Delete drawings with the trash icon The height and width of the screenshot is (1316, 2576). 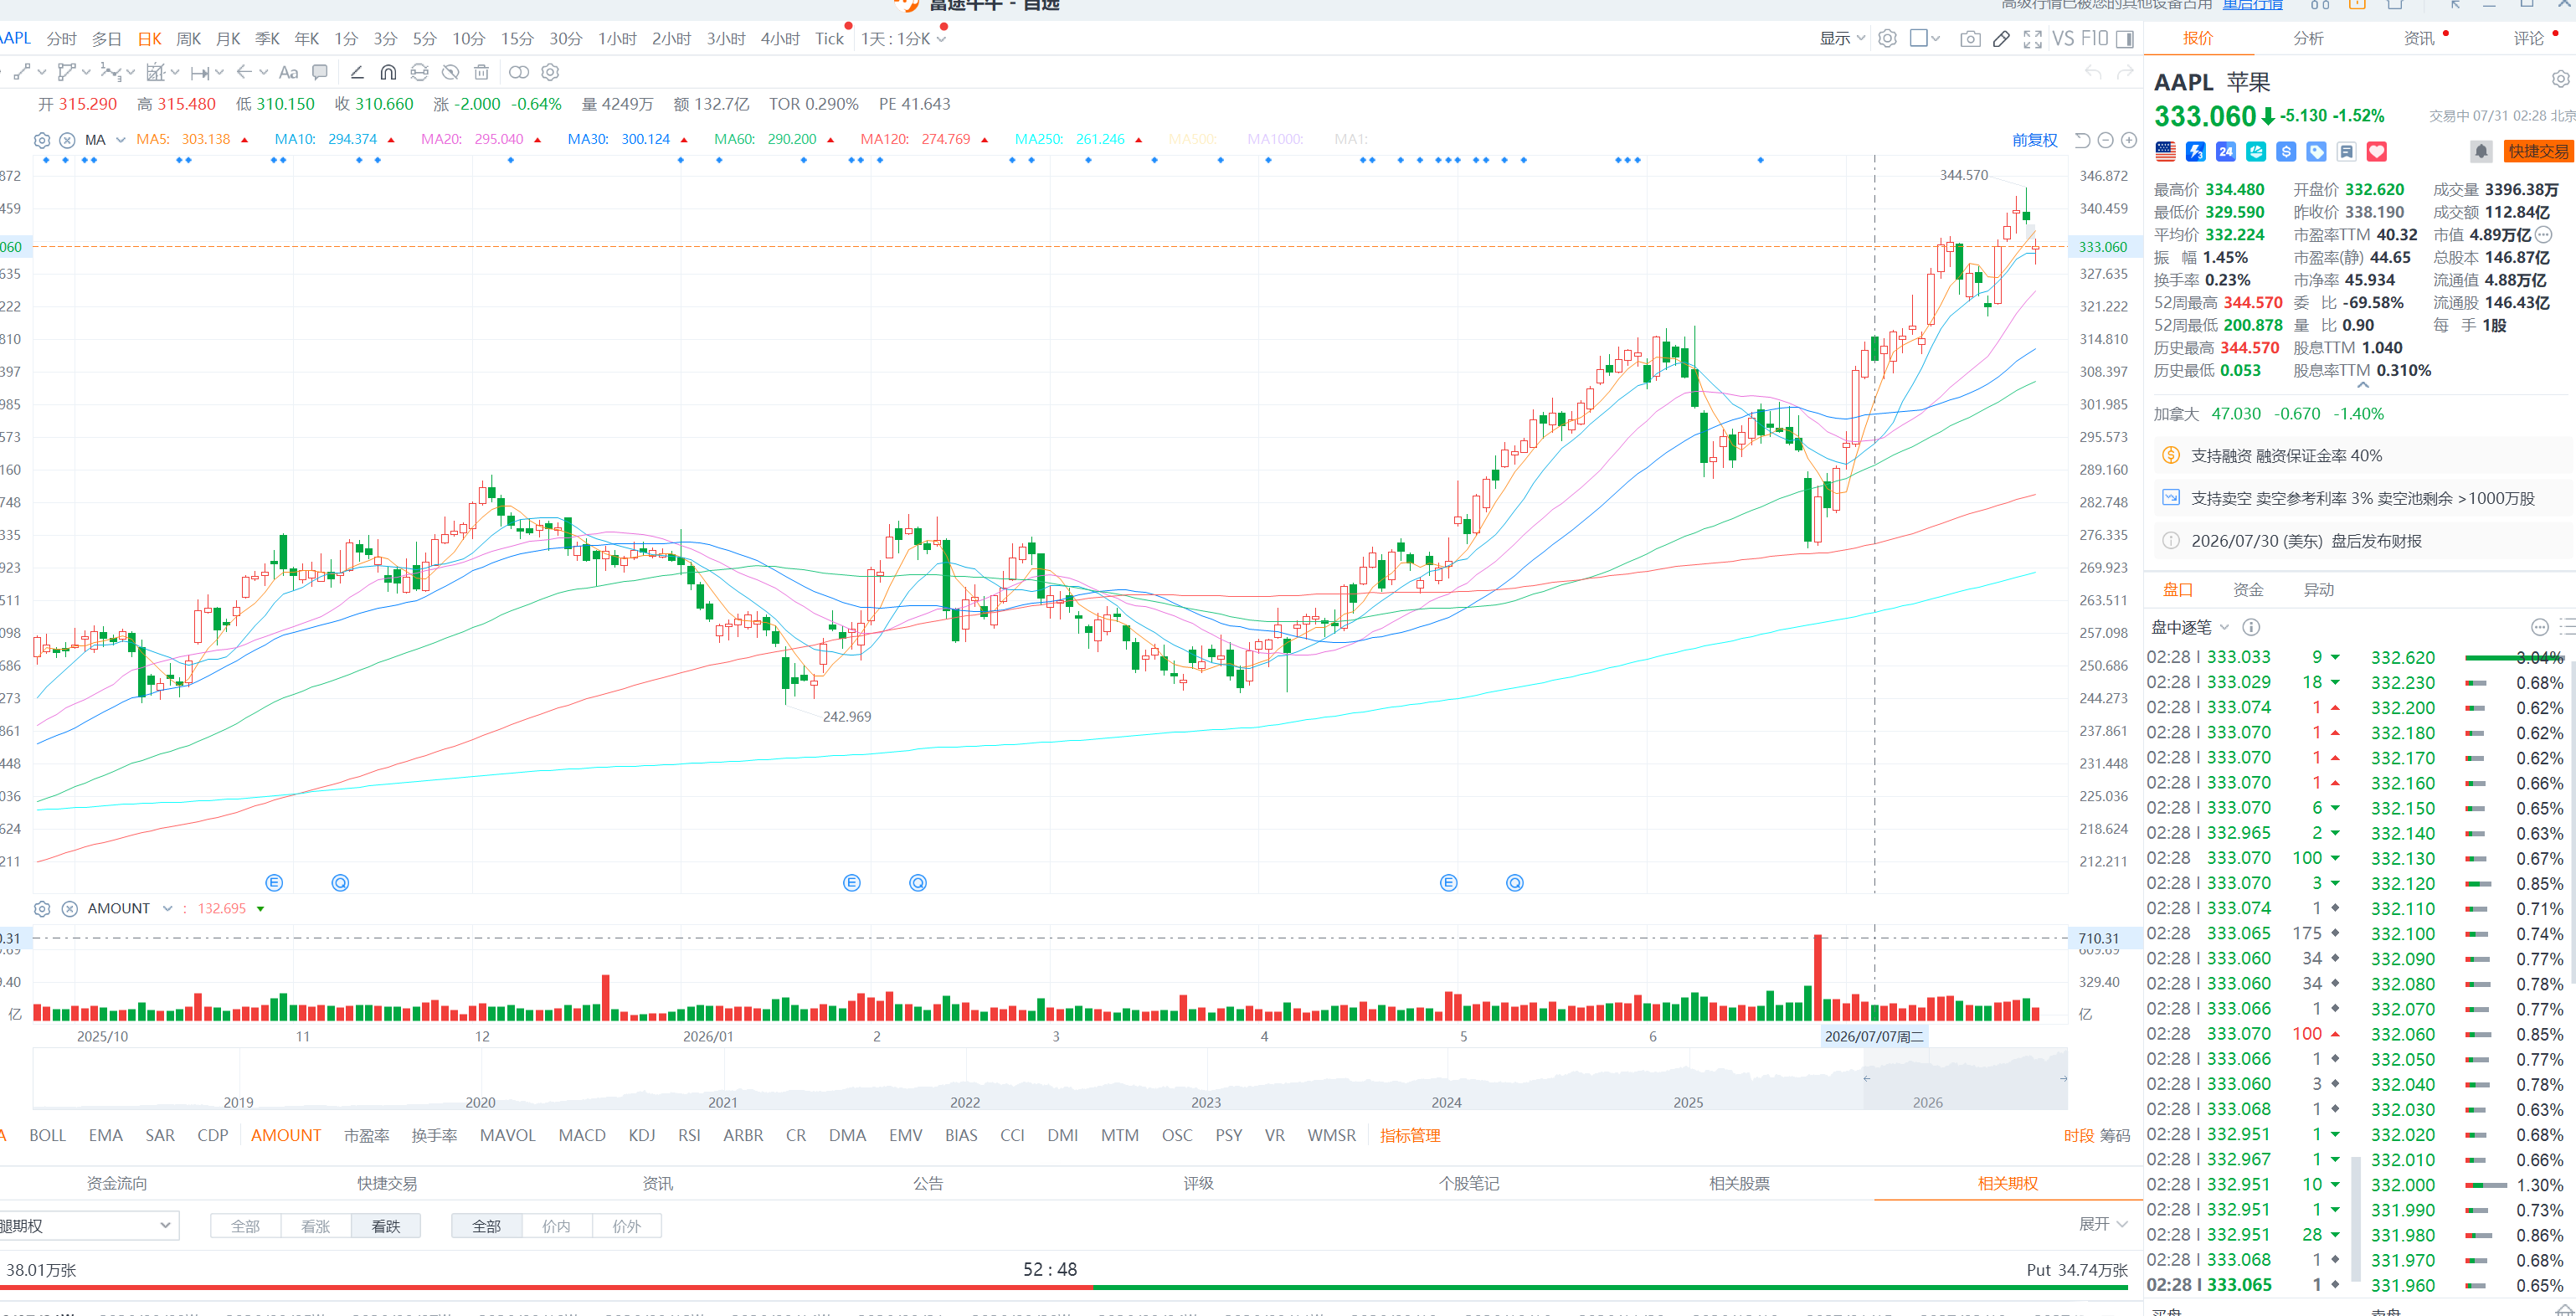pyautogui.click(x=481, y=72)
